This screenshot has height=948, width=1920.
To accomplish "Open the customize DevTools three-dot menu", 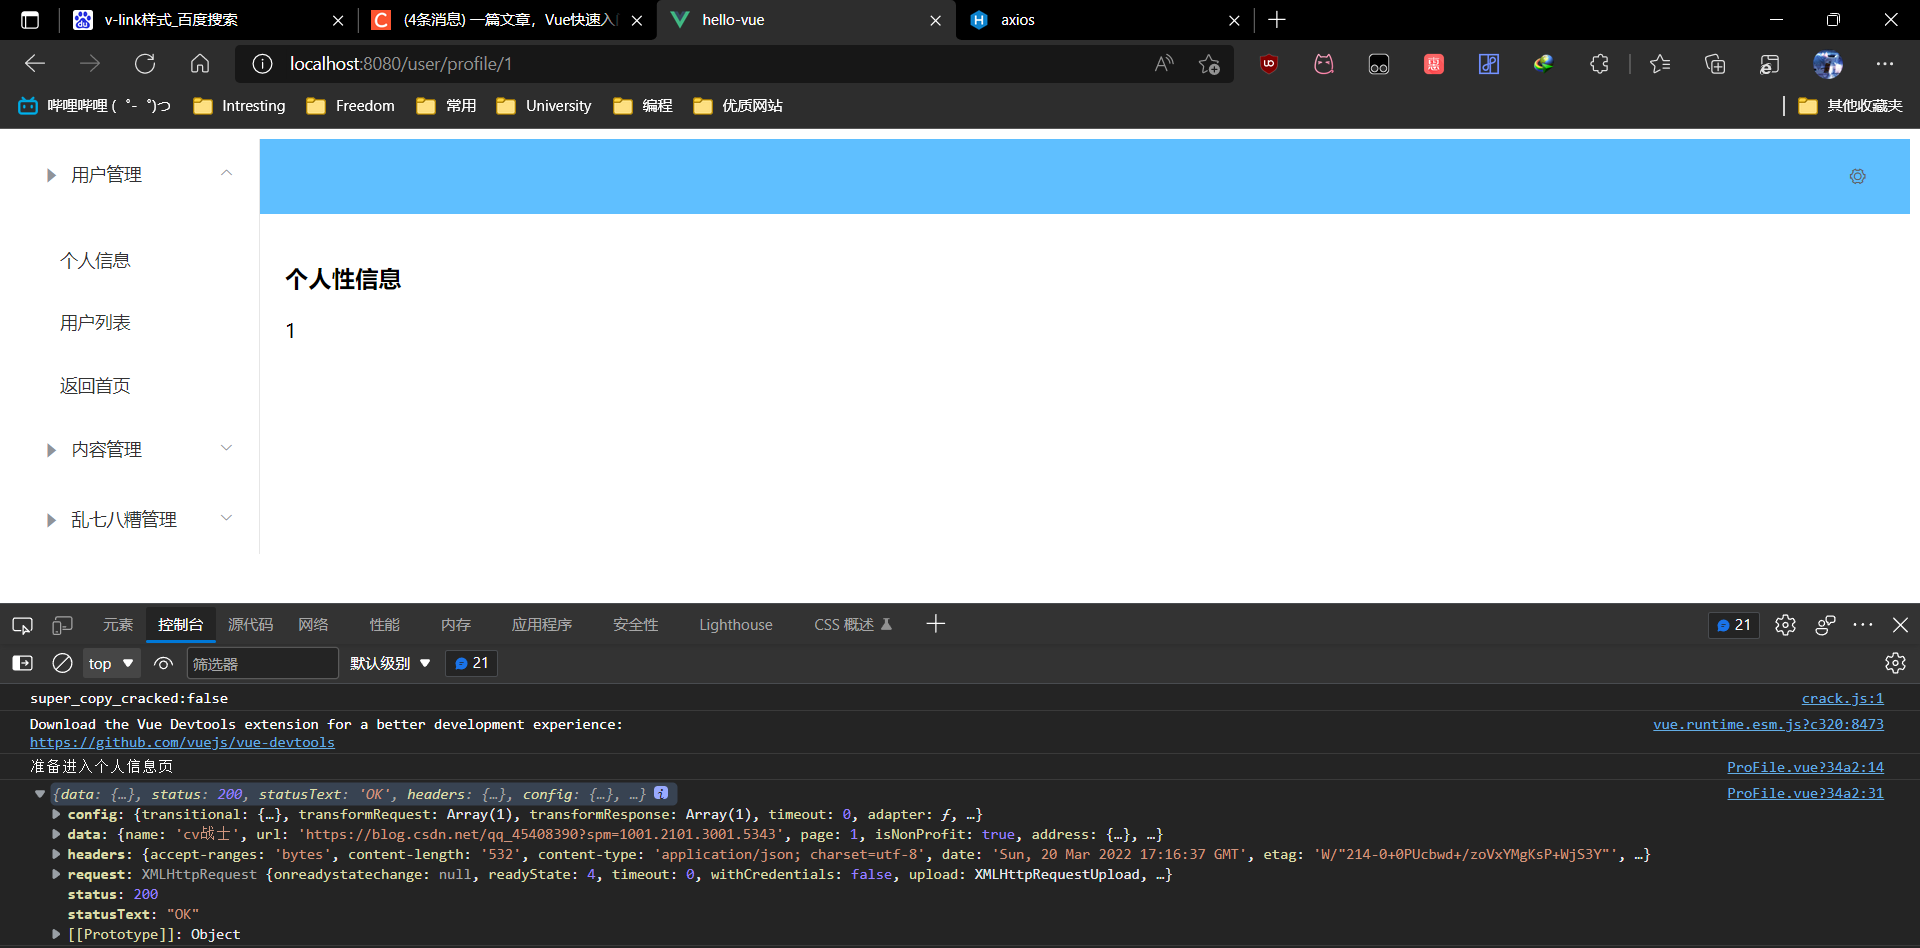I will [1863, 625].
